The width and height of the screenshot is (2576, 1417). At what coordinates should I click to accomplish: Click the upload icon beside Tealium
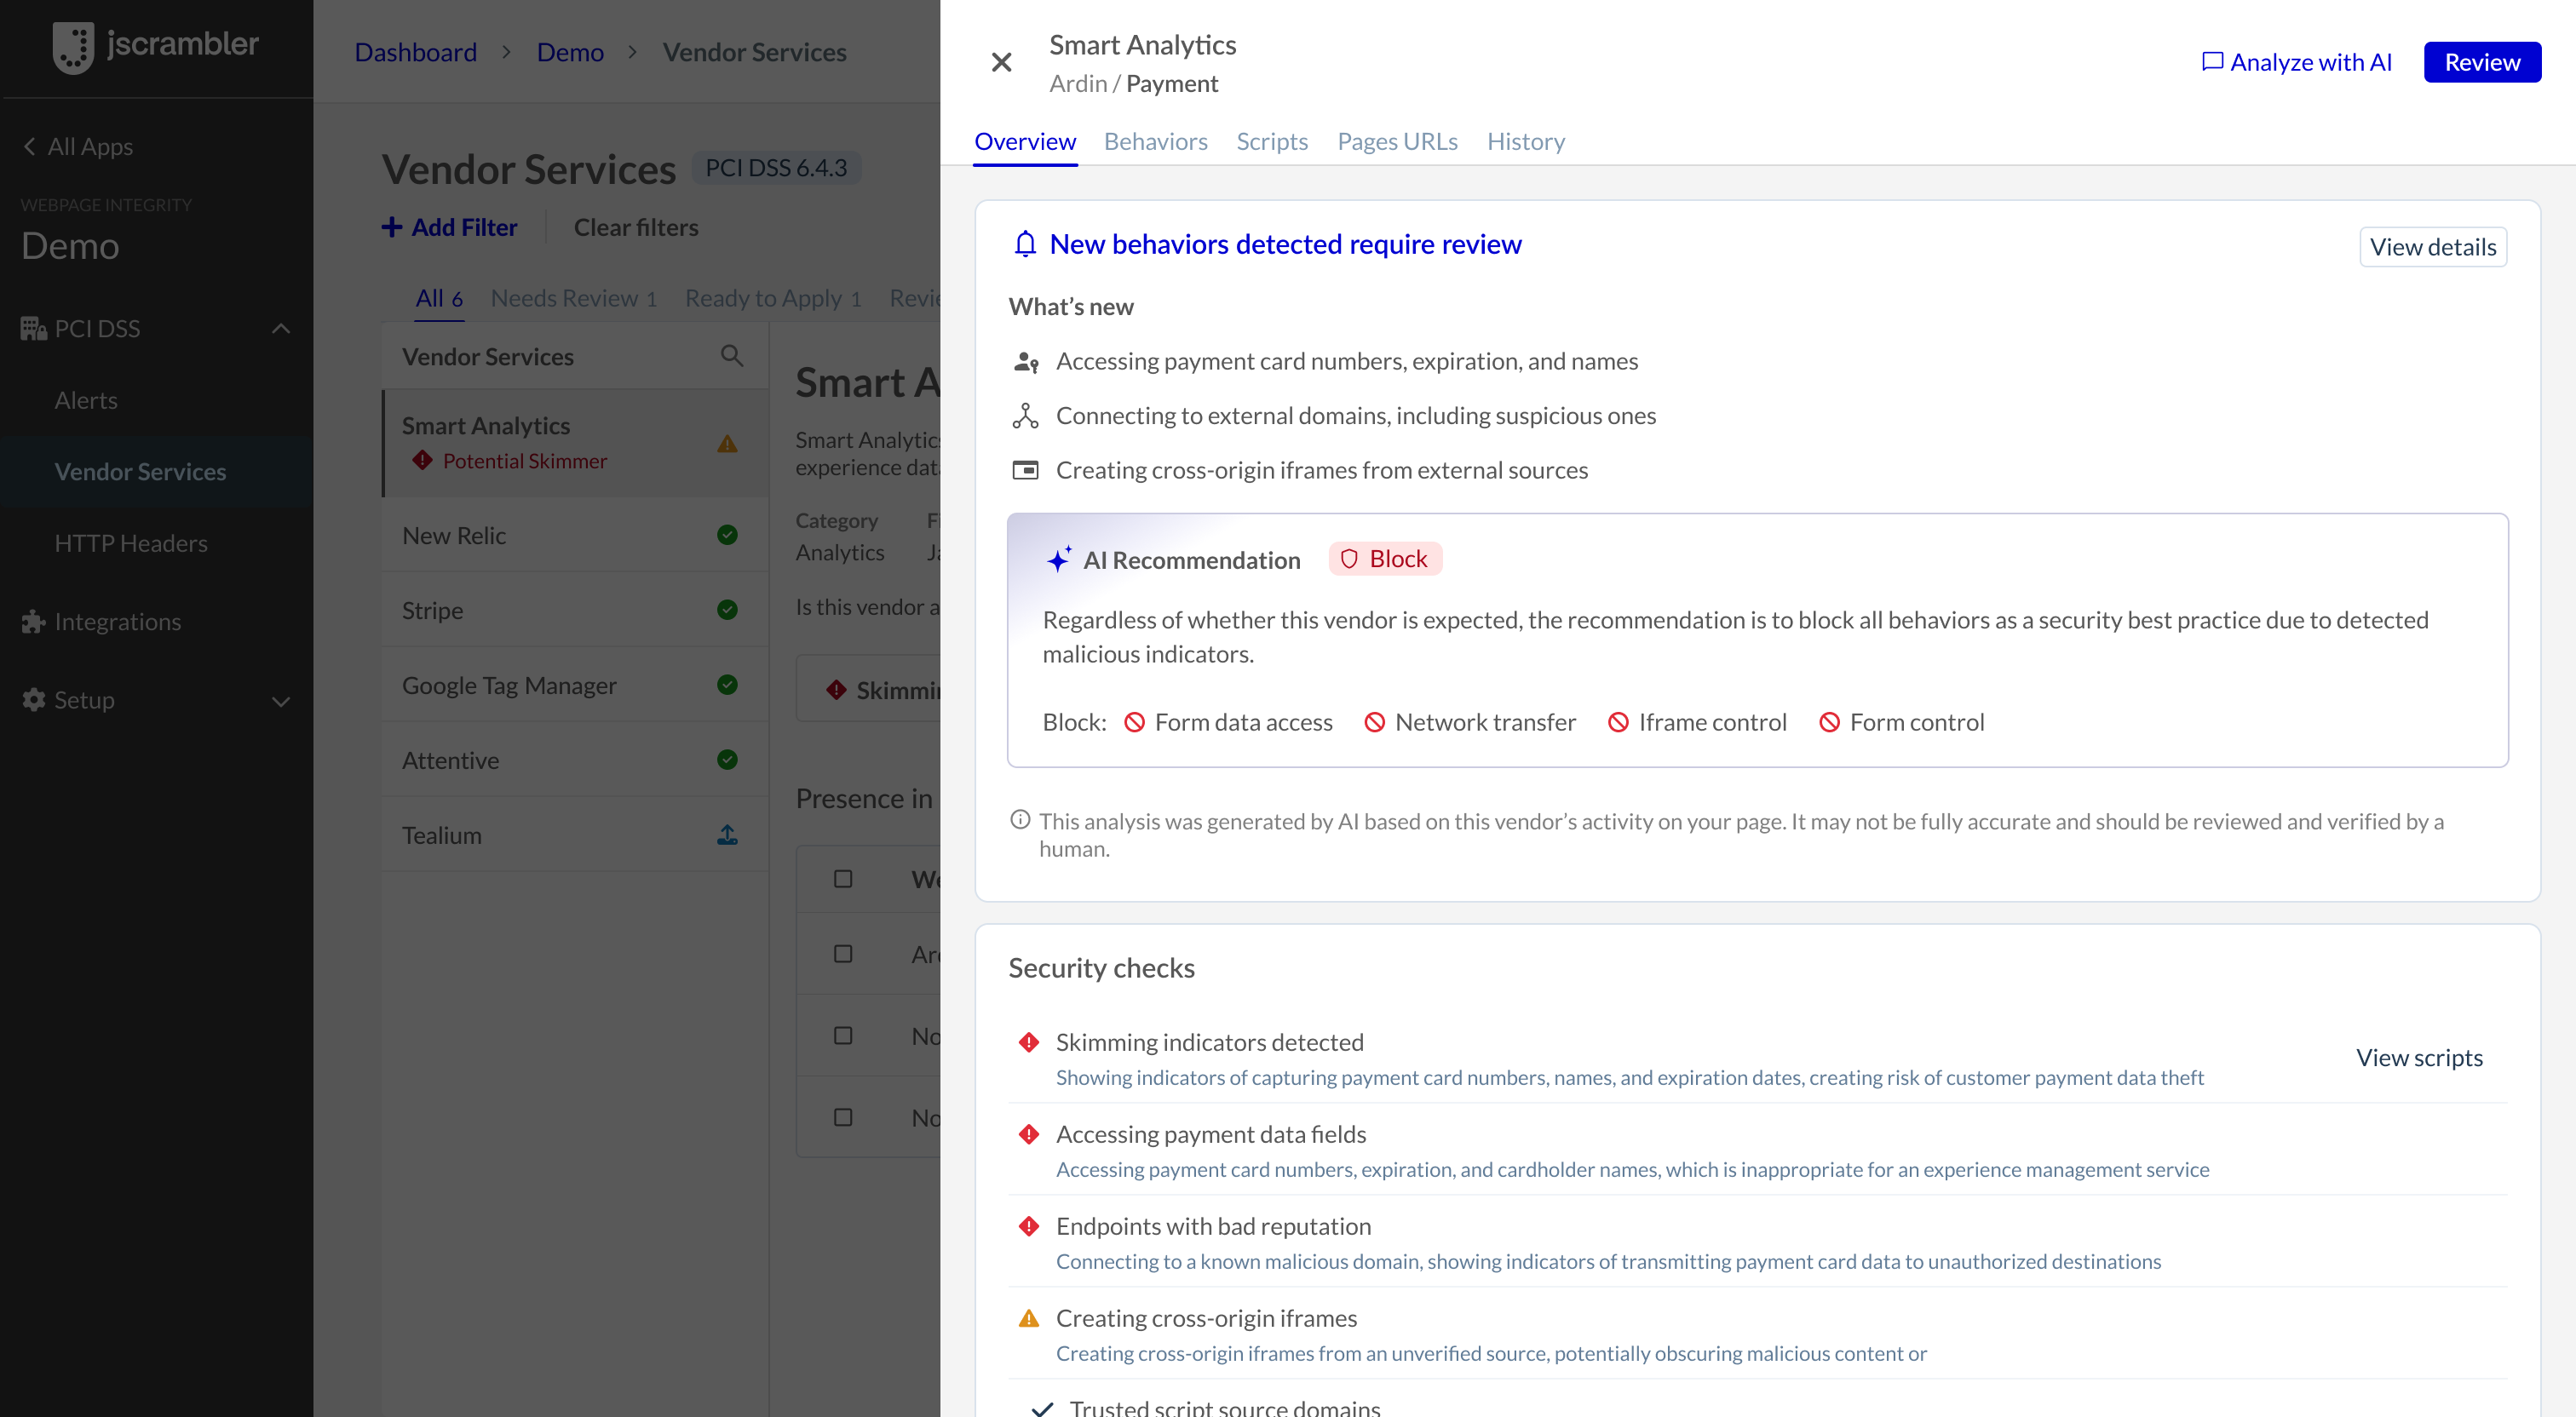(727, 835)
